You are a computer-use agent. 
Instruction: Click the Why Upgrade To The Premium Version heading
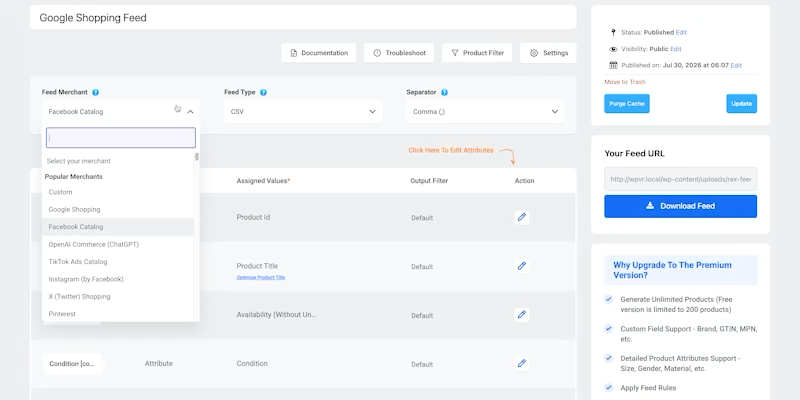[x=672, y=270]
